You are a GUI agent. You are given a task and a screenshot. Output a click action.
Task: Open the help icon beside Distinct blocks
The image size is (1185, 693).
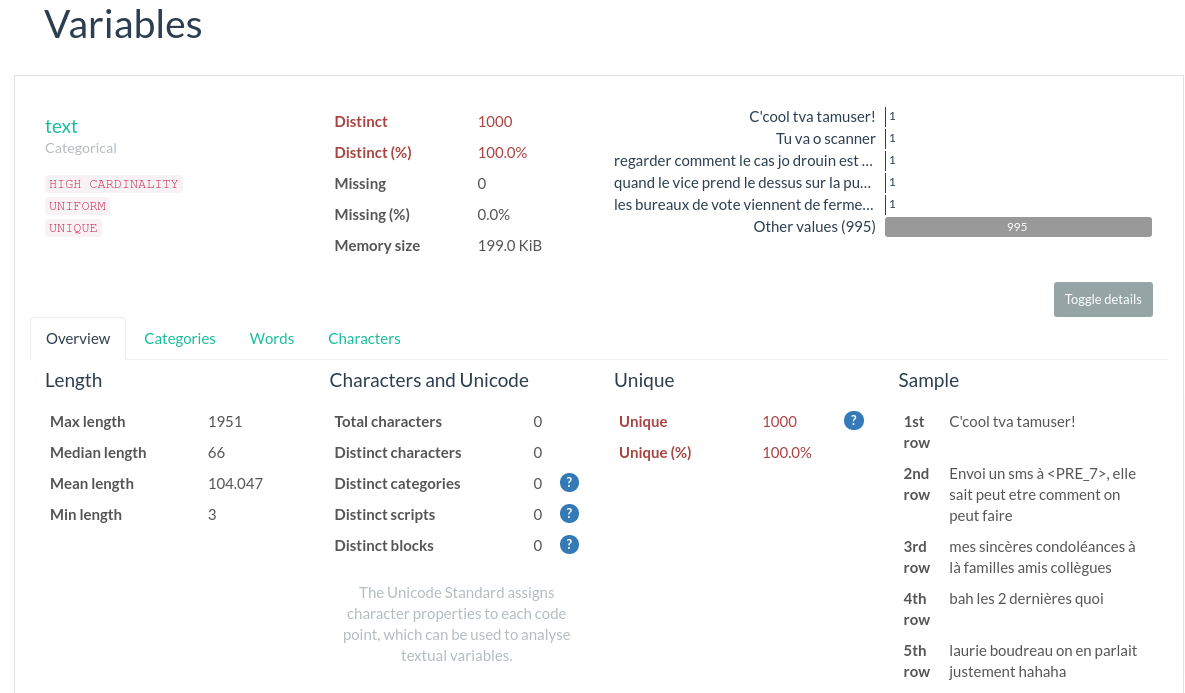click(x=569, y=544)
